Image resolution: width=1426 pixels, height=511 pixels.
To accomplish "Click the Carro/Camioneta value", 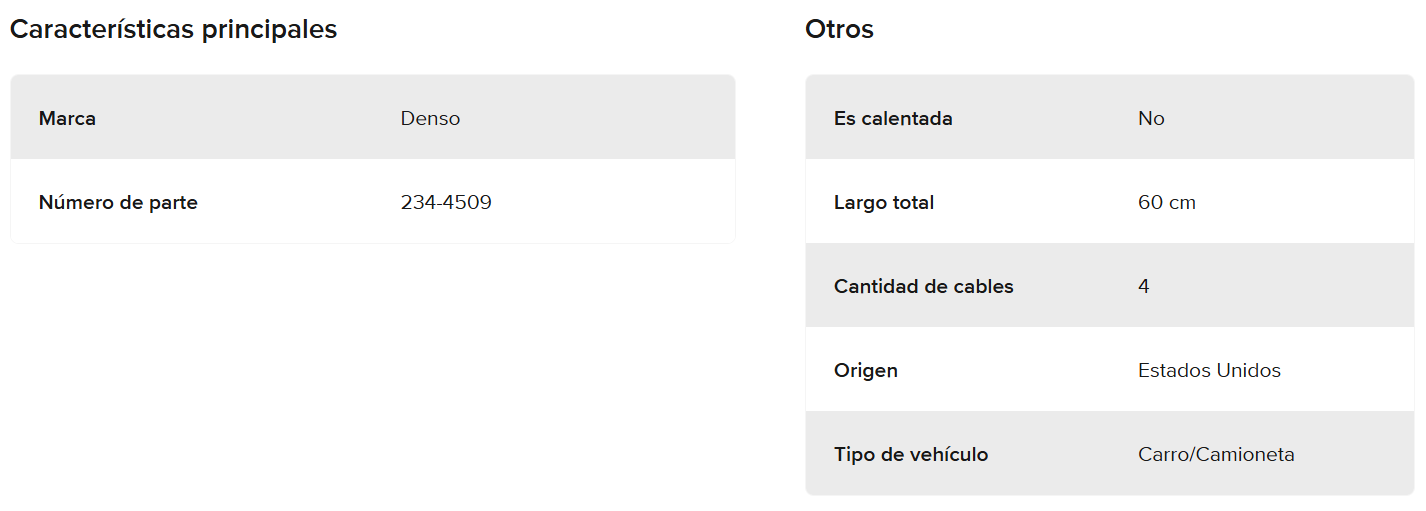I will [x=1216, y=455].
